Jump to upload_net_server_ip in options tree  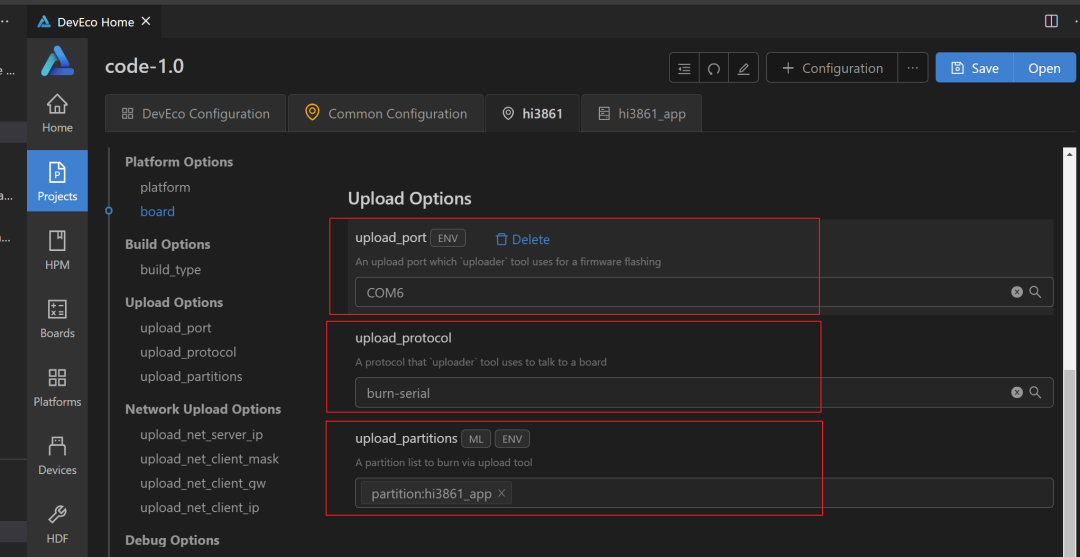pos(201,435)
